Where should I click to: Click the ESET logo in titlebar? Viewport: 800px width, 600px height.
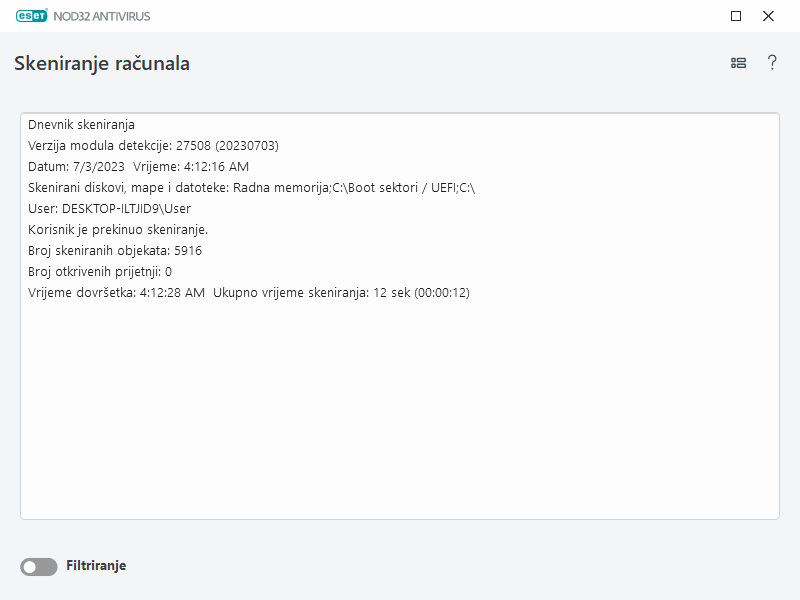33,16
